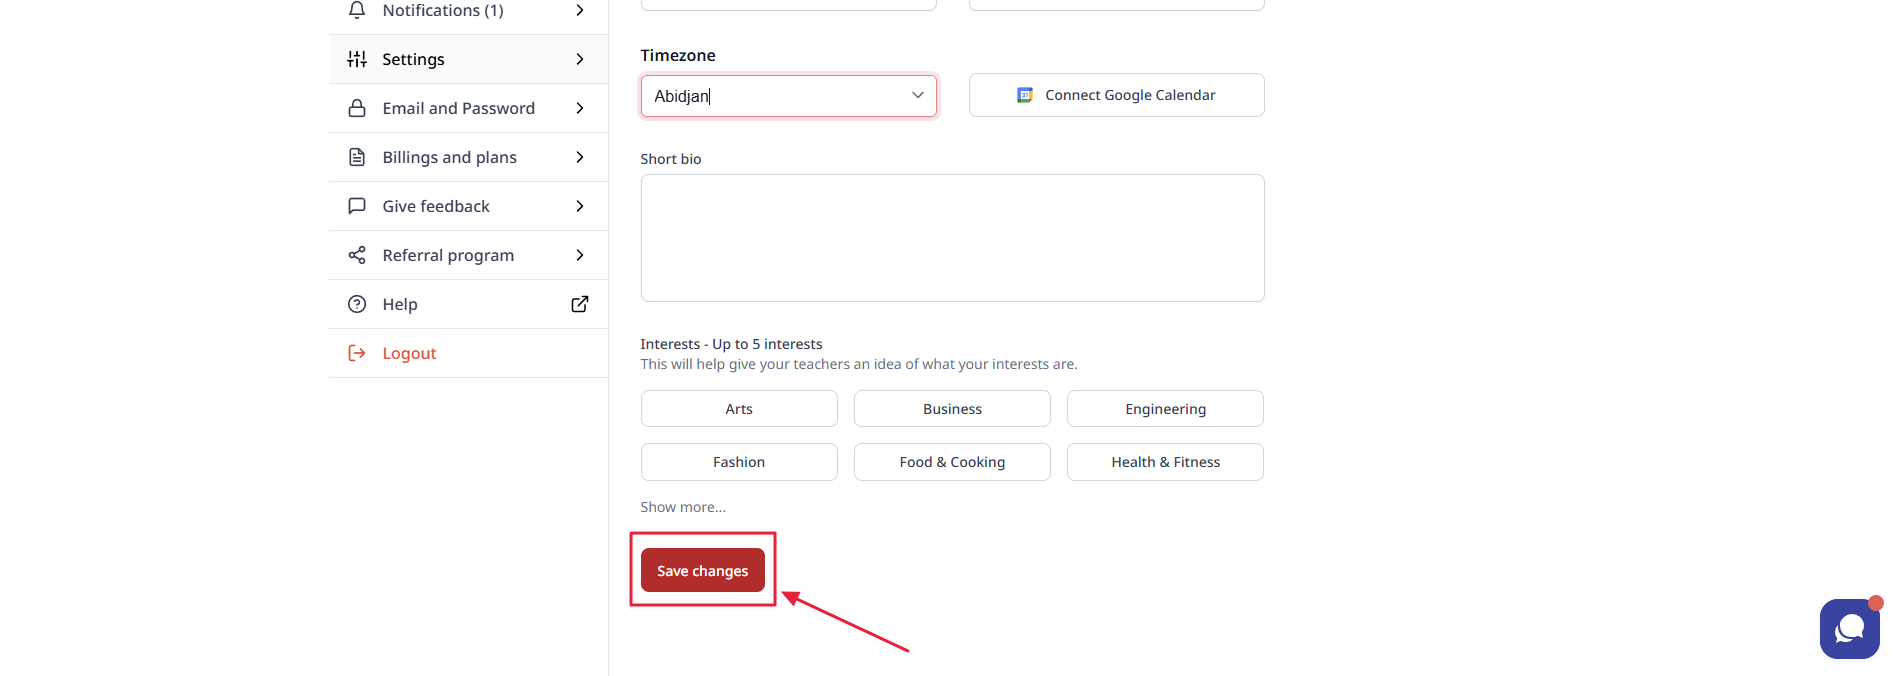The width and height of the screenshot is (1900, 676).
Task: Open the chat support widget
Action: (1849, 628)
